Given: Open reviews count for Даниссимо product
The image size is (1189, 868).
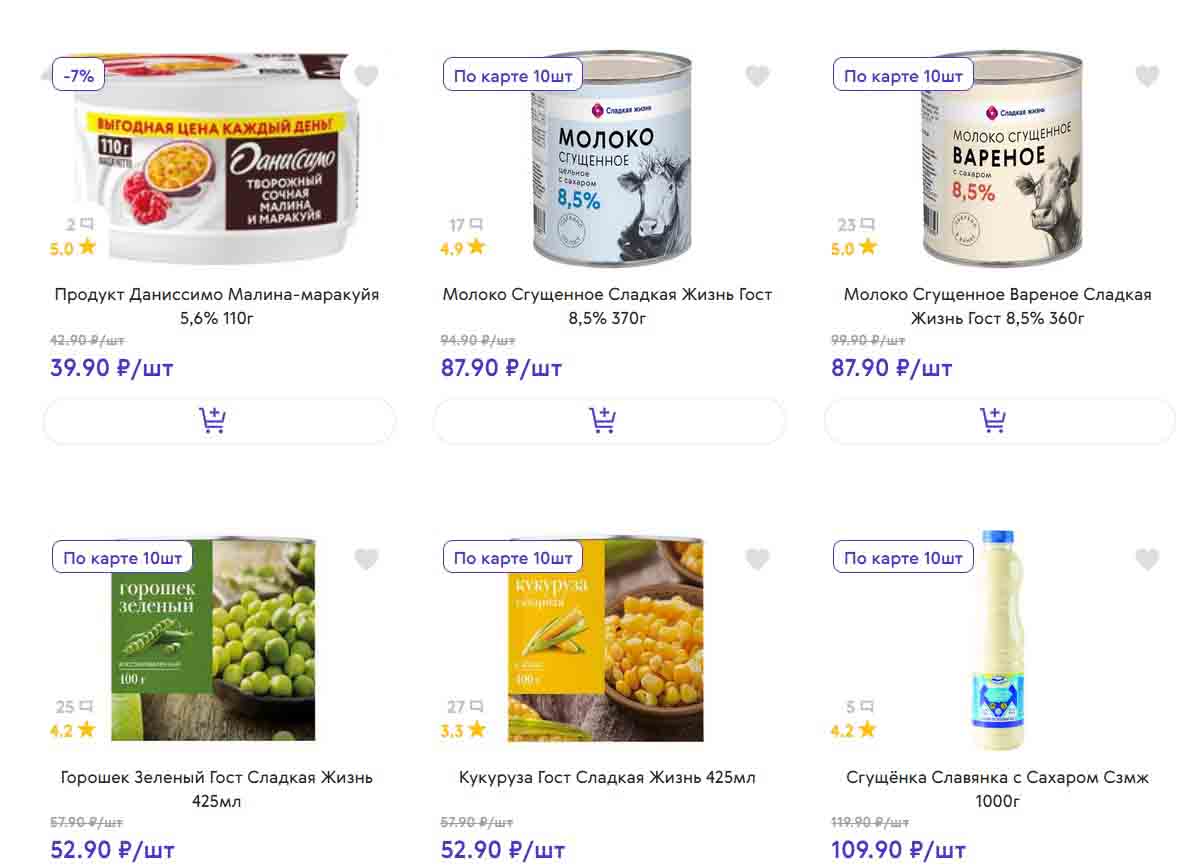Looking at the screenshot, I should 79,225.
